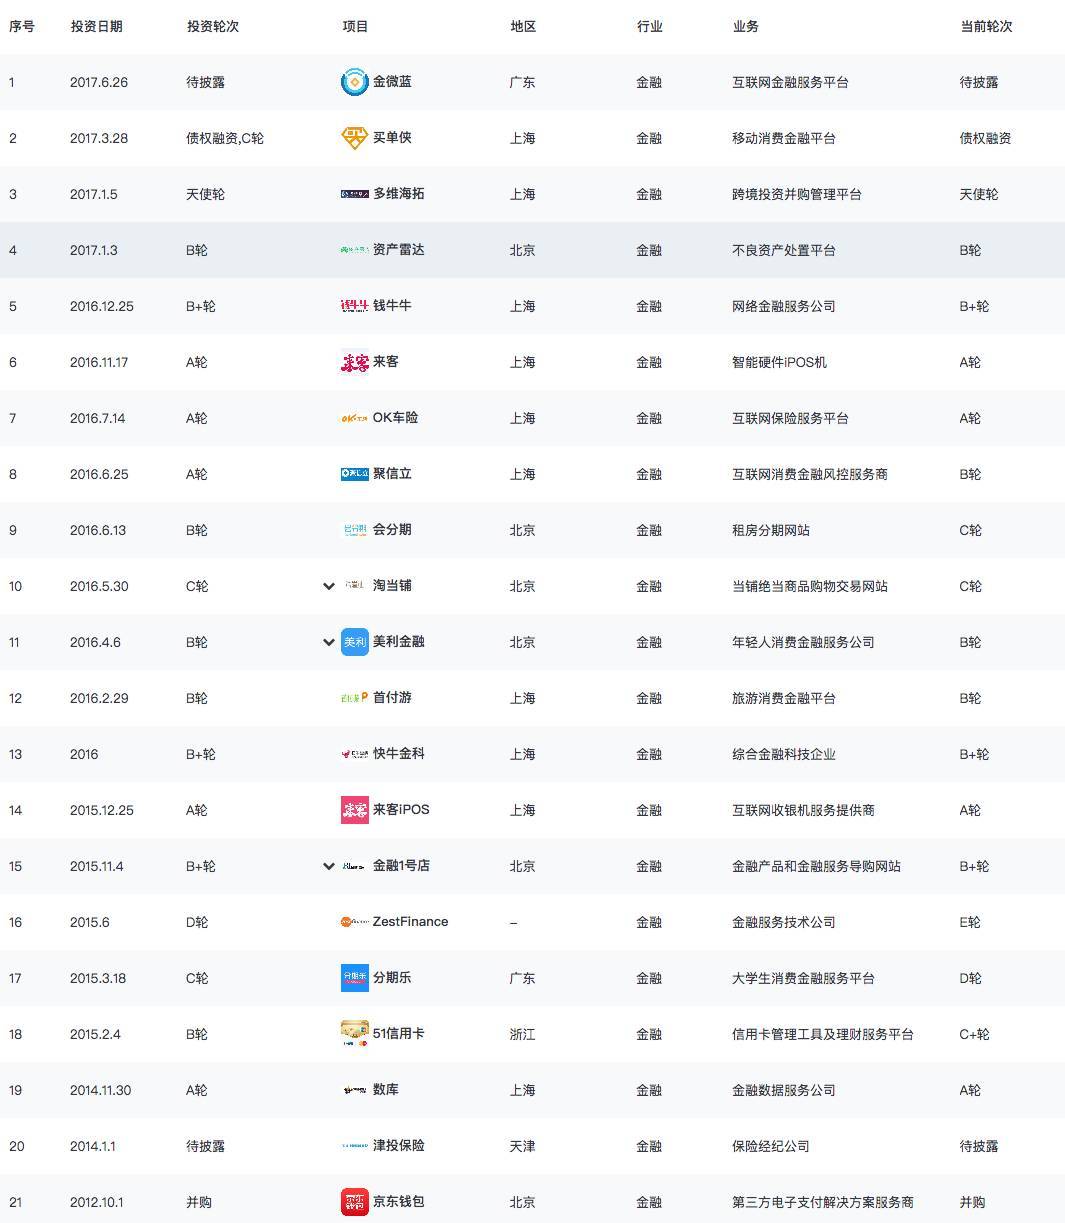Click the 金微蓝 company logo icon

355,82
